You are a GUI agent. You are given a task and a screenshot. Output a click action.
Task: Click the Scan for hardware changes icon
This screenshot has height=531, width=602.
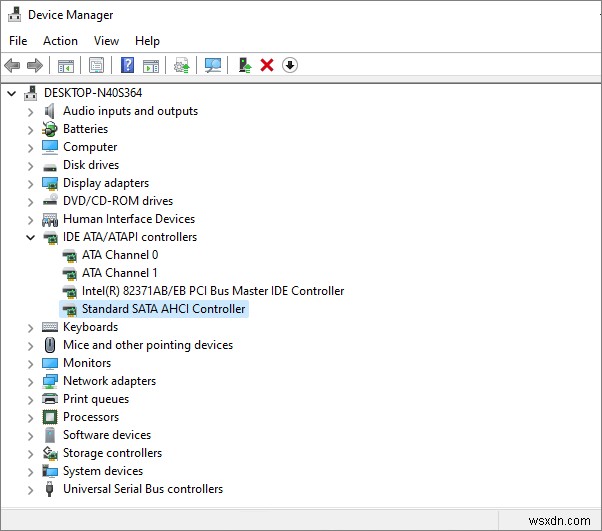point(213,65)
